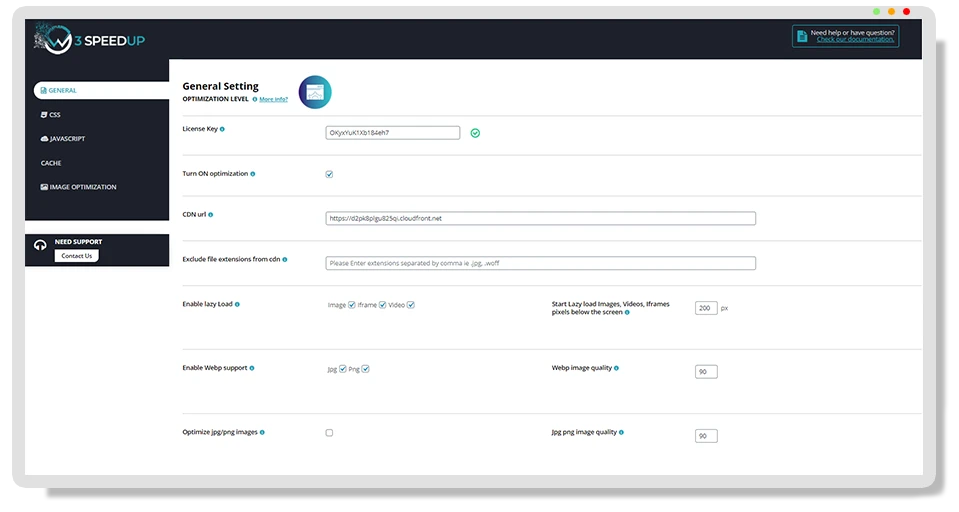Viewport: 959px width, 512px height.
Task: Click the Enable lazy Load info icon
Action: [x=237, y=305]
